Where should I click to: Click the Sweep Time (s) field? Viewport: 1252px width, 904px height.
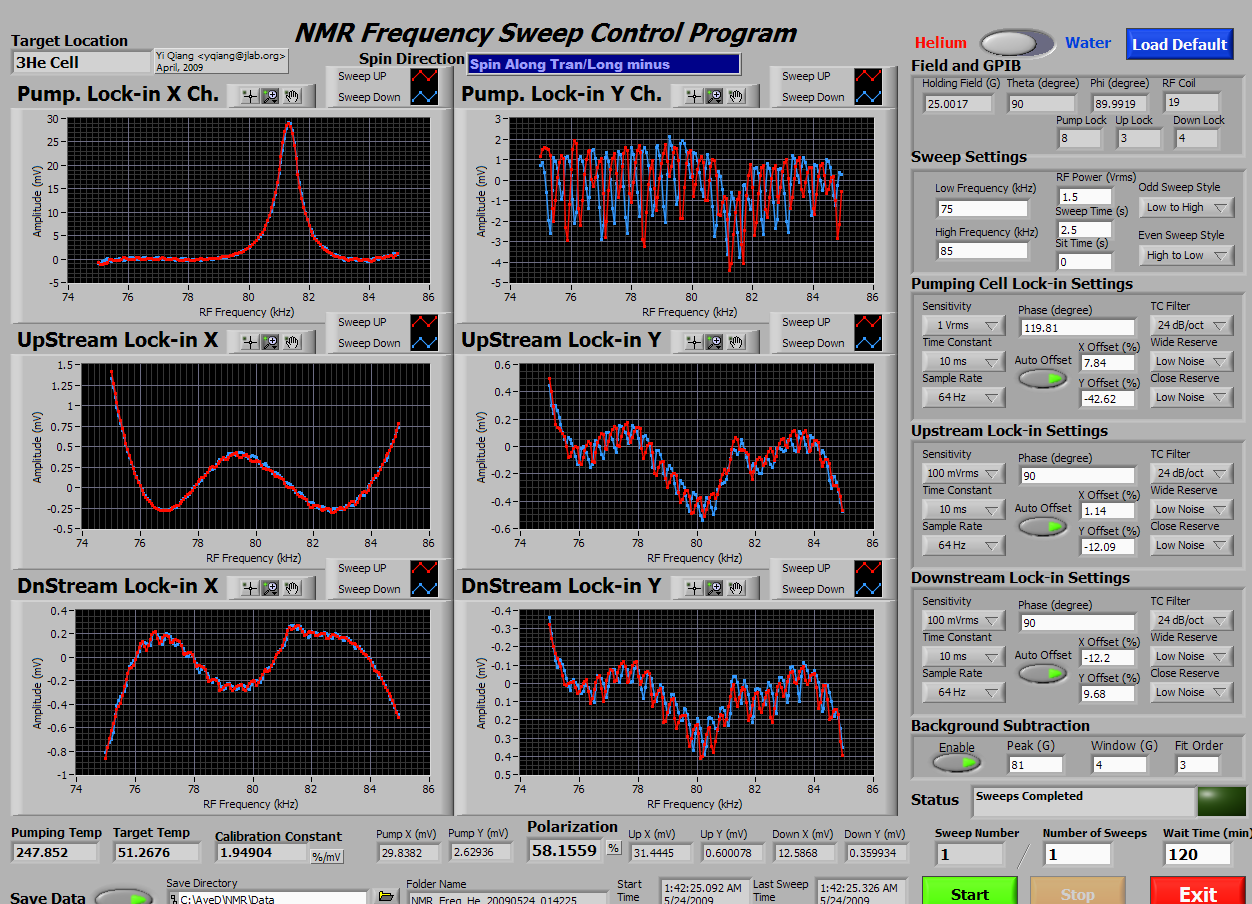coord(1085,230)
